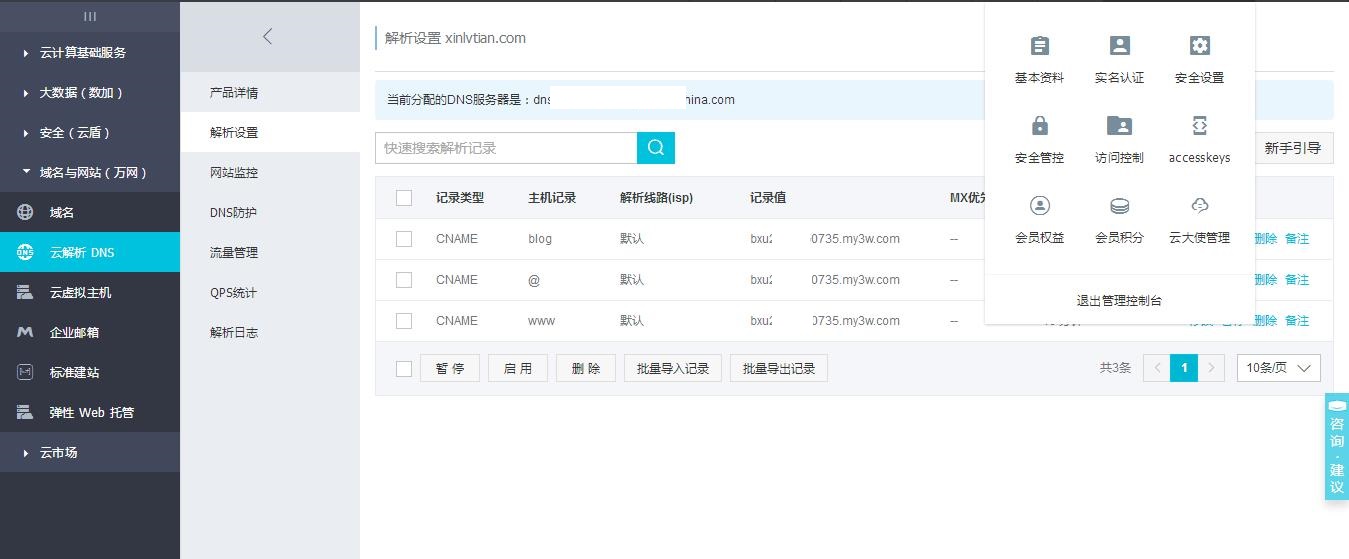Image resolution: width=1349 pixels, height=559 pixels.
Task: Click 退出管理控制台 to log out
Action: pos(1119,300)
